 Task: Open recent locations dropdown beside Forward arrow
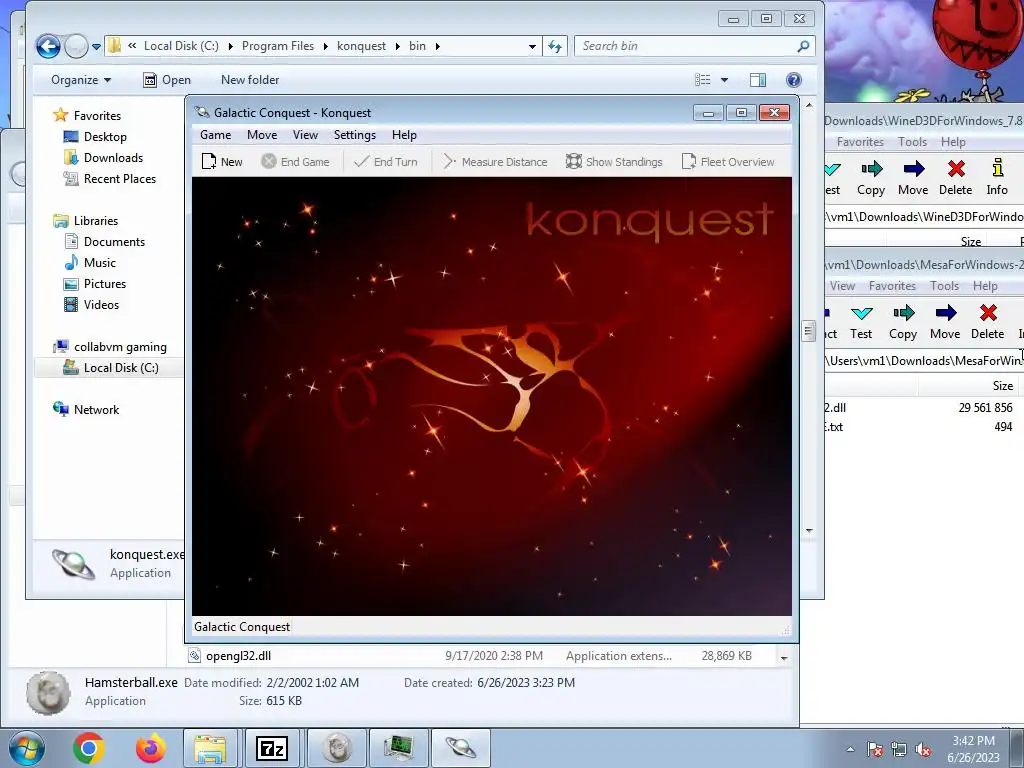(x=97, y=46)
